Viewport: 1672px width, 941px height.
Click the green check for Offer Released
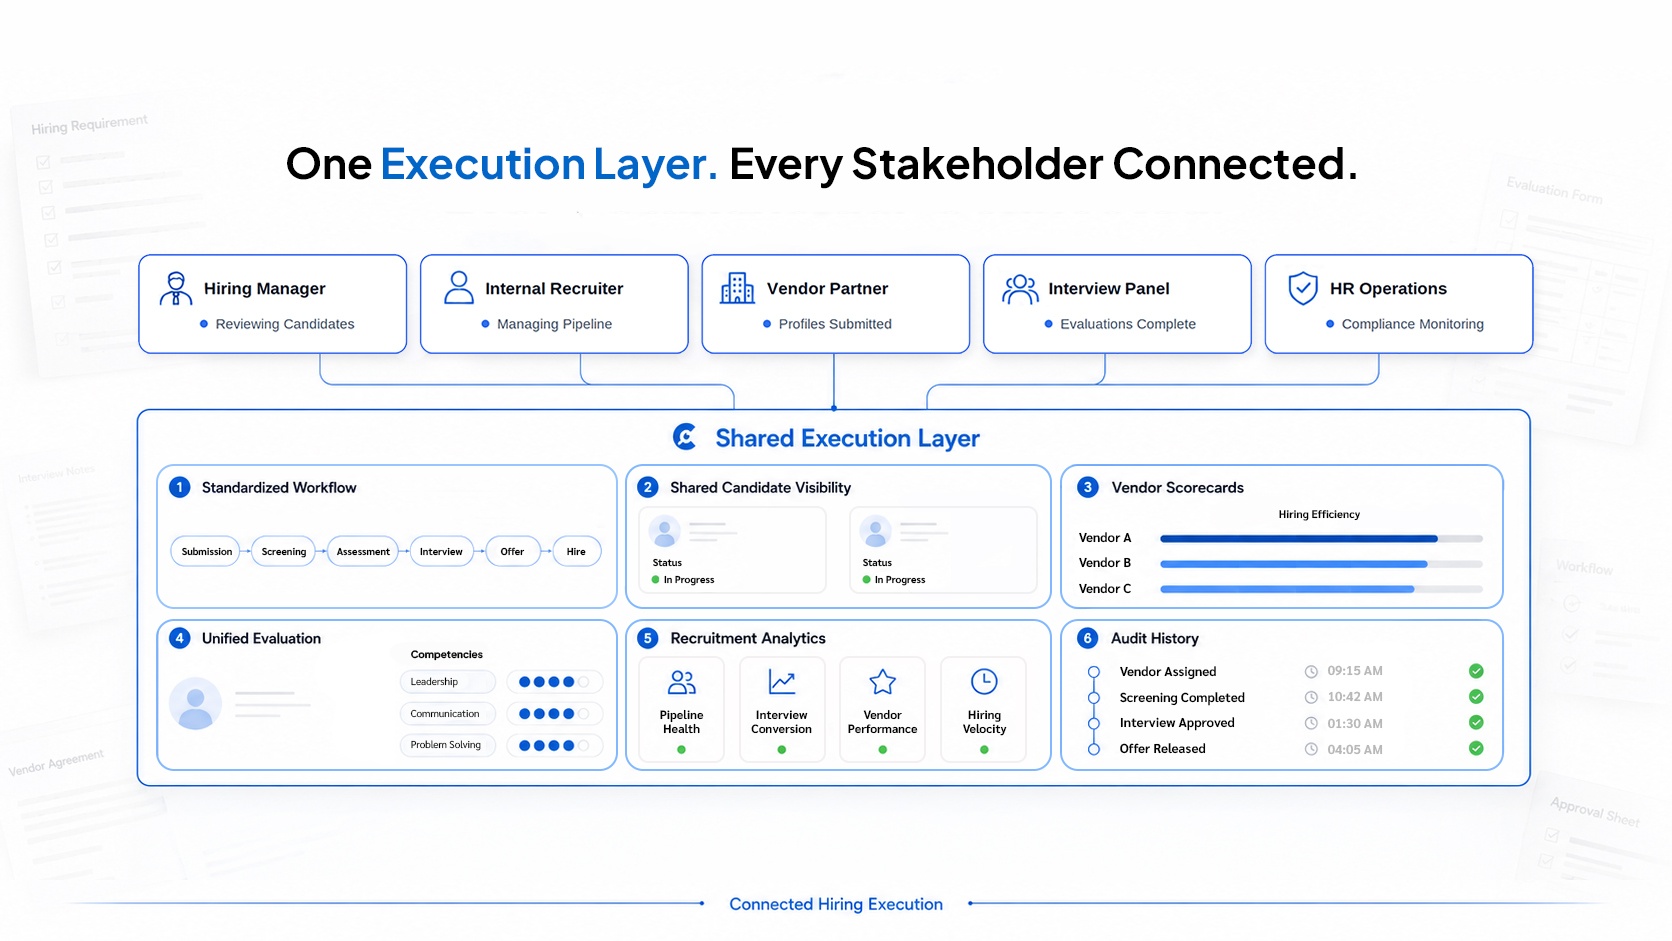coord(1476,748)
